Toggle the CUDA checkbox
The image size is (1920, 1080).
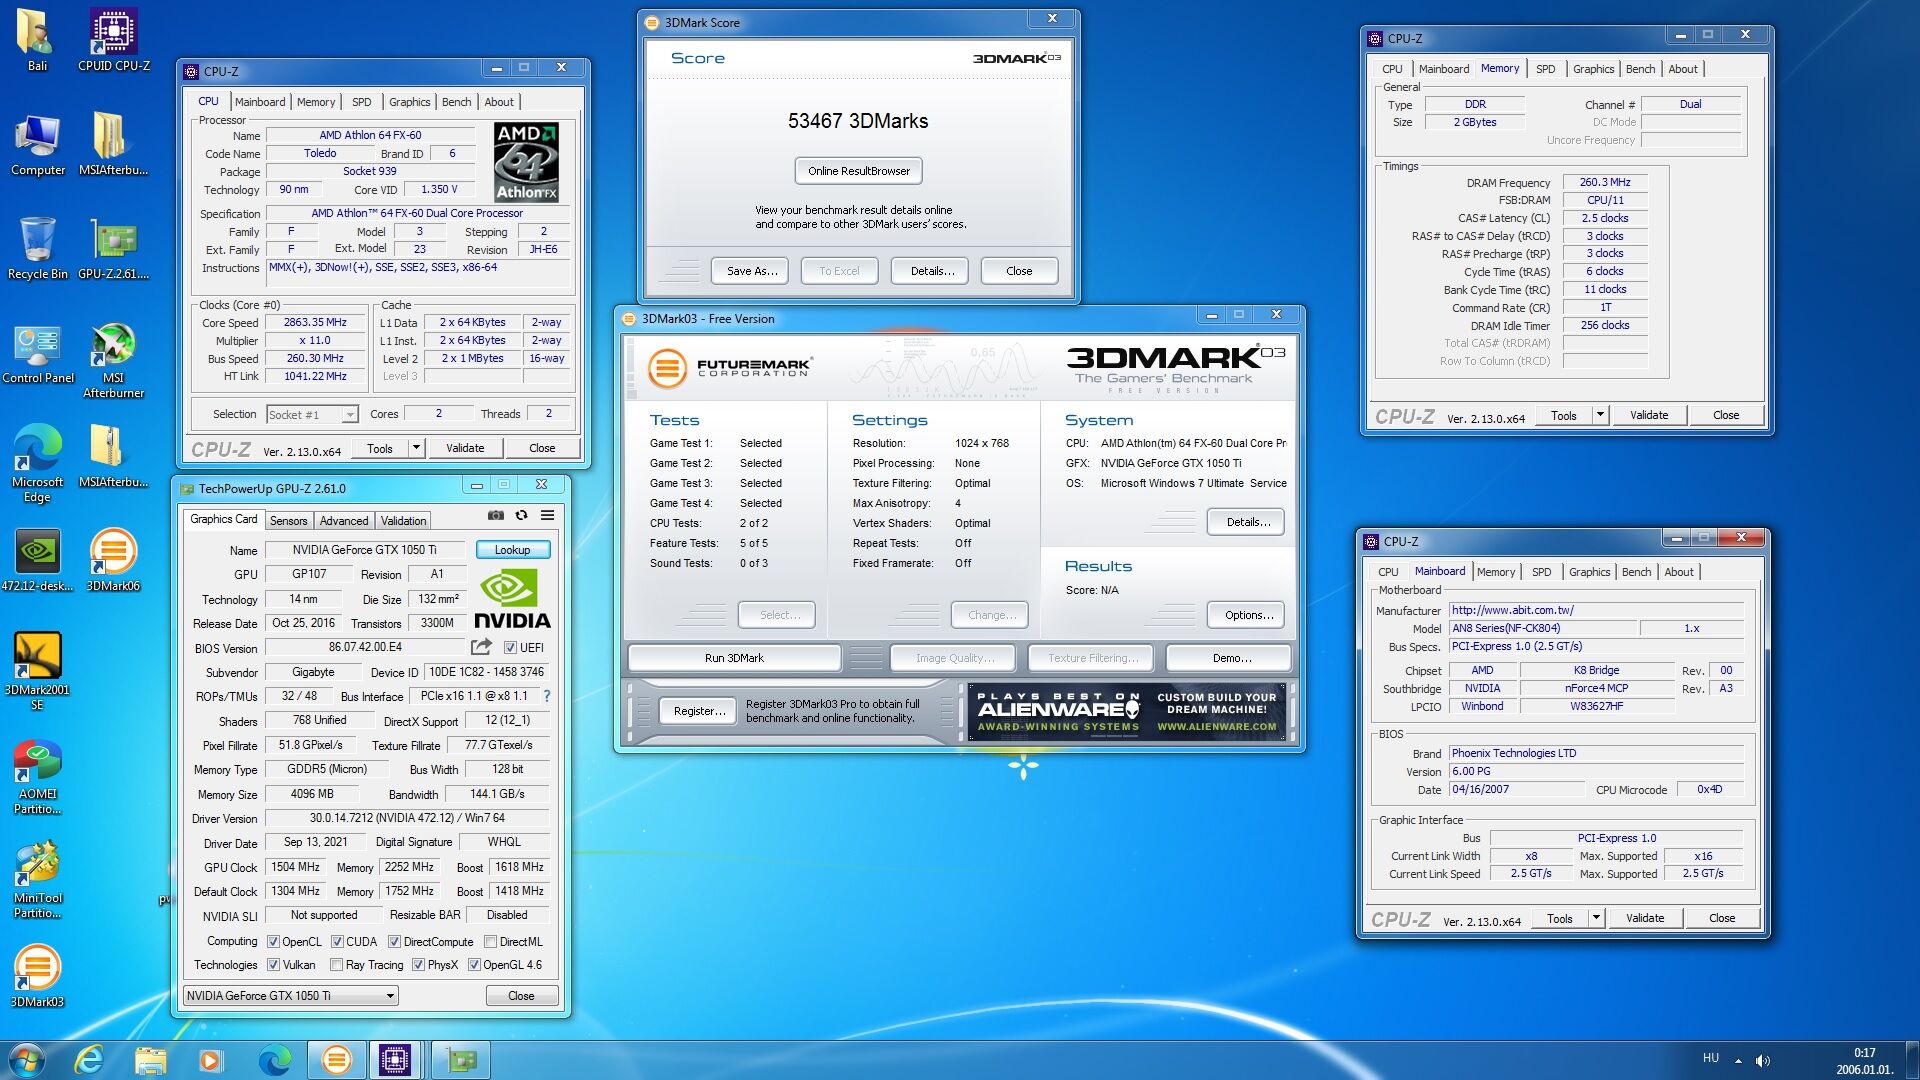(337, 942)
